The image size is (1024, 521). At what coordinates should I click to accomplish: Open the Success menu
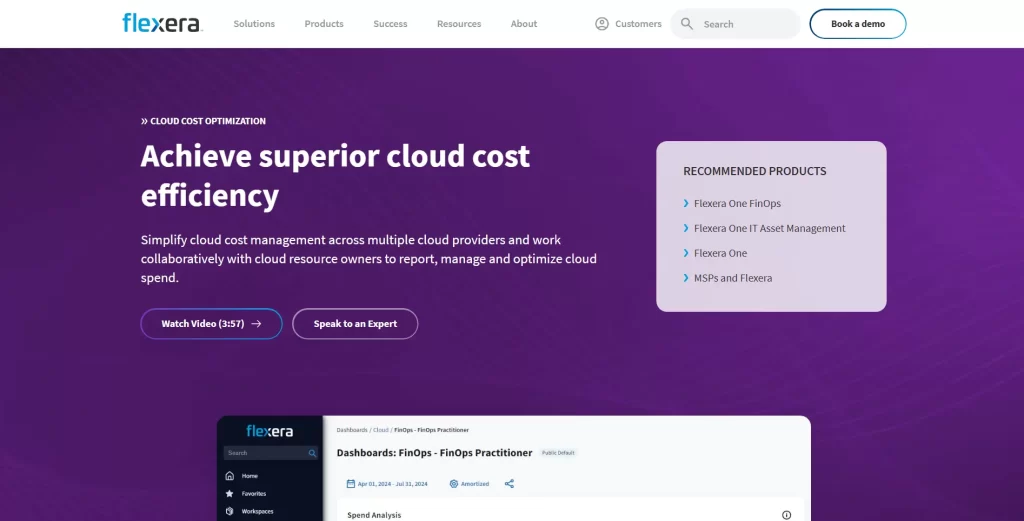[x=391, y=24]
